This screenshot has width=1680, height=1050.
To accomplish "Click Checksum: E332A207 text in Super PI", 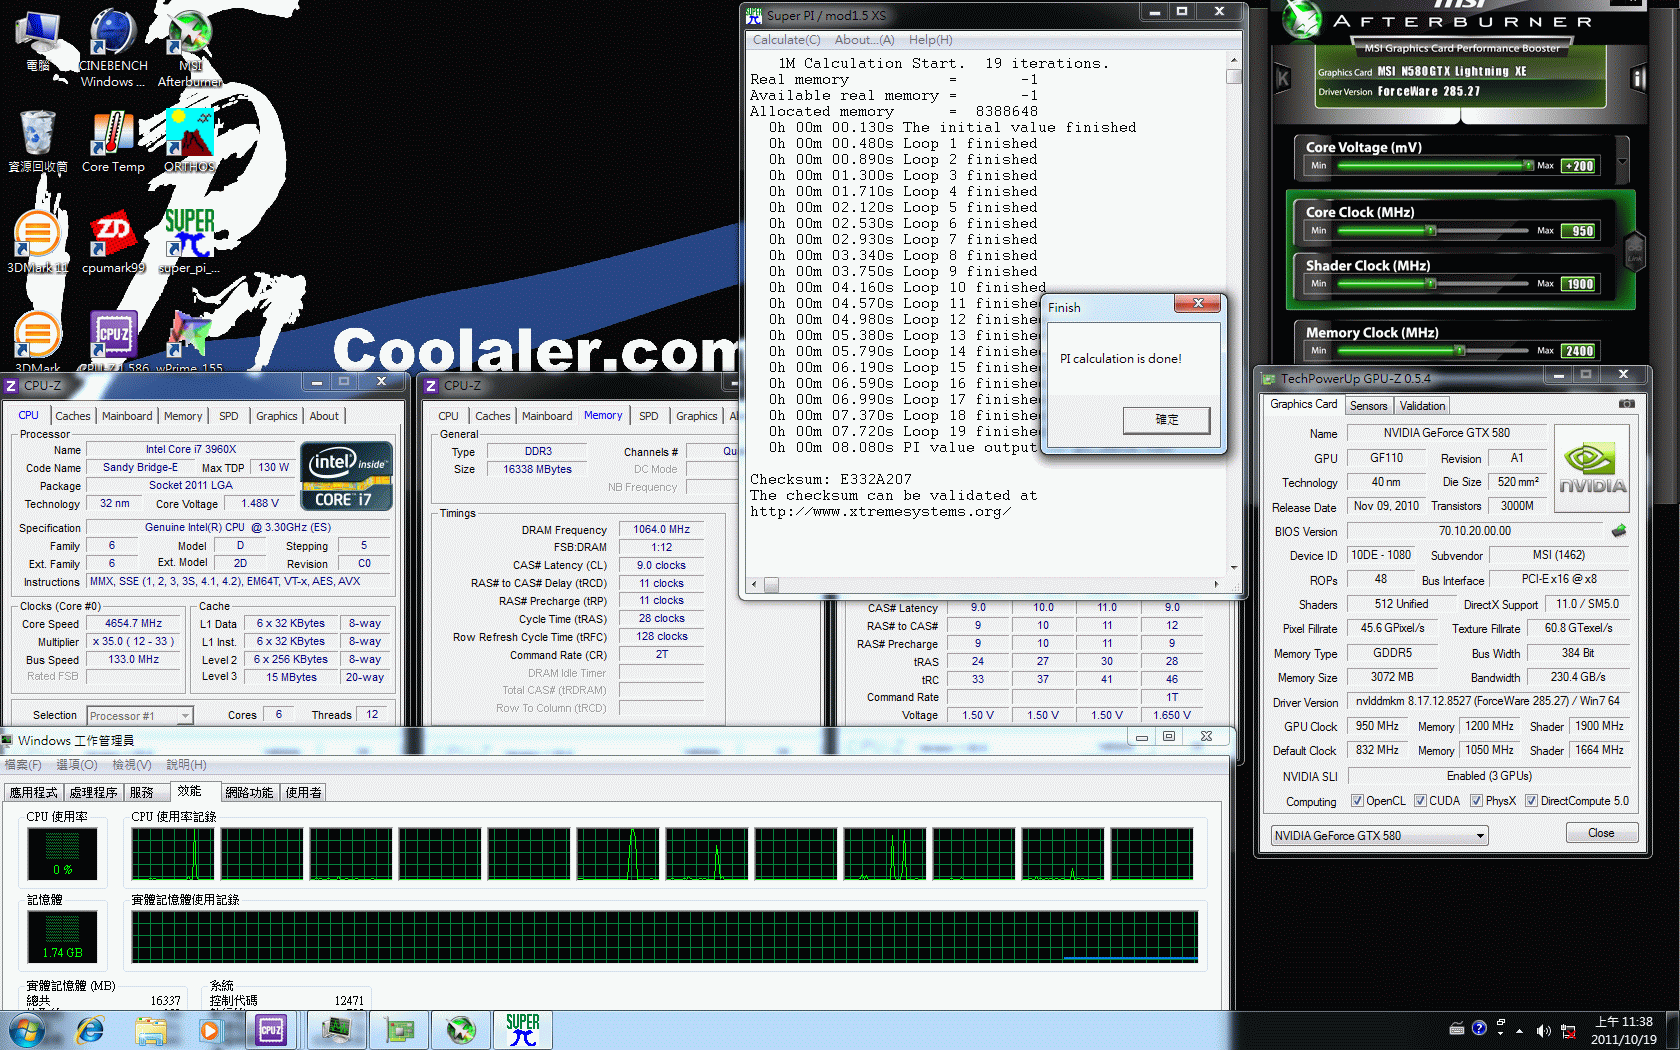I will pyautogui.click(x=831, y=479).
